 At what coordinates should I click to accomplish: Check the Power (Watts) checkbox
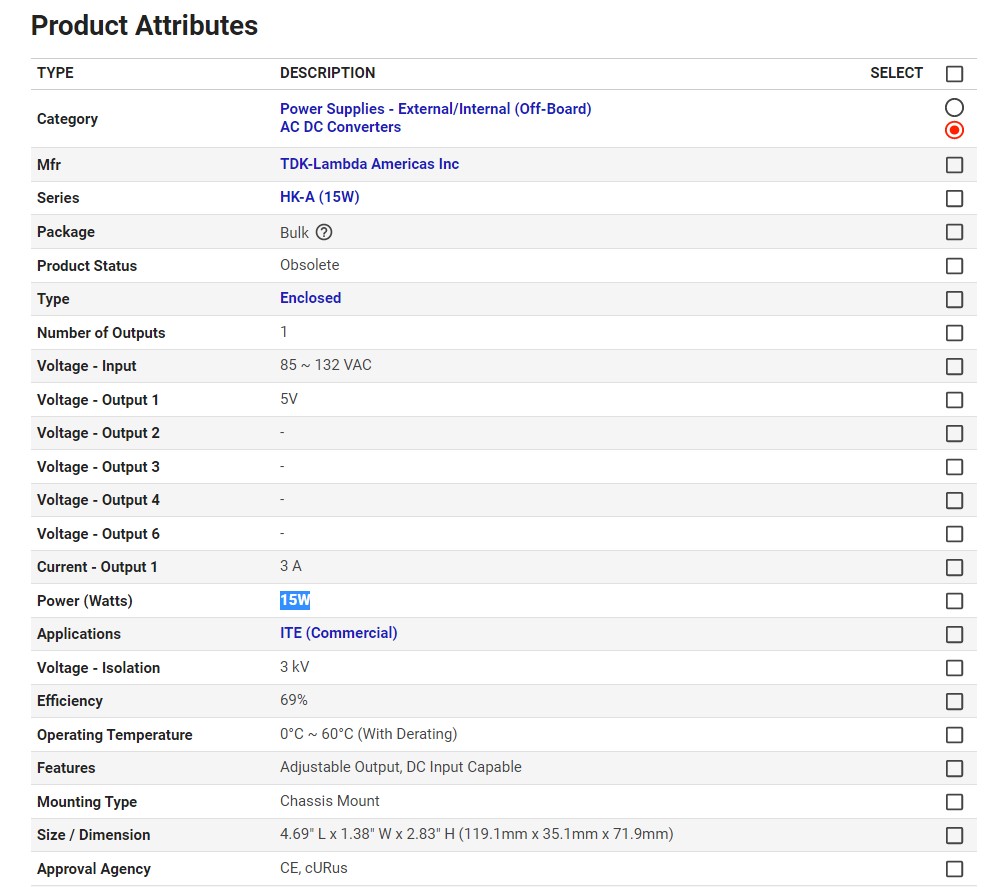point(954,601)
